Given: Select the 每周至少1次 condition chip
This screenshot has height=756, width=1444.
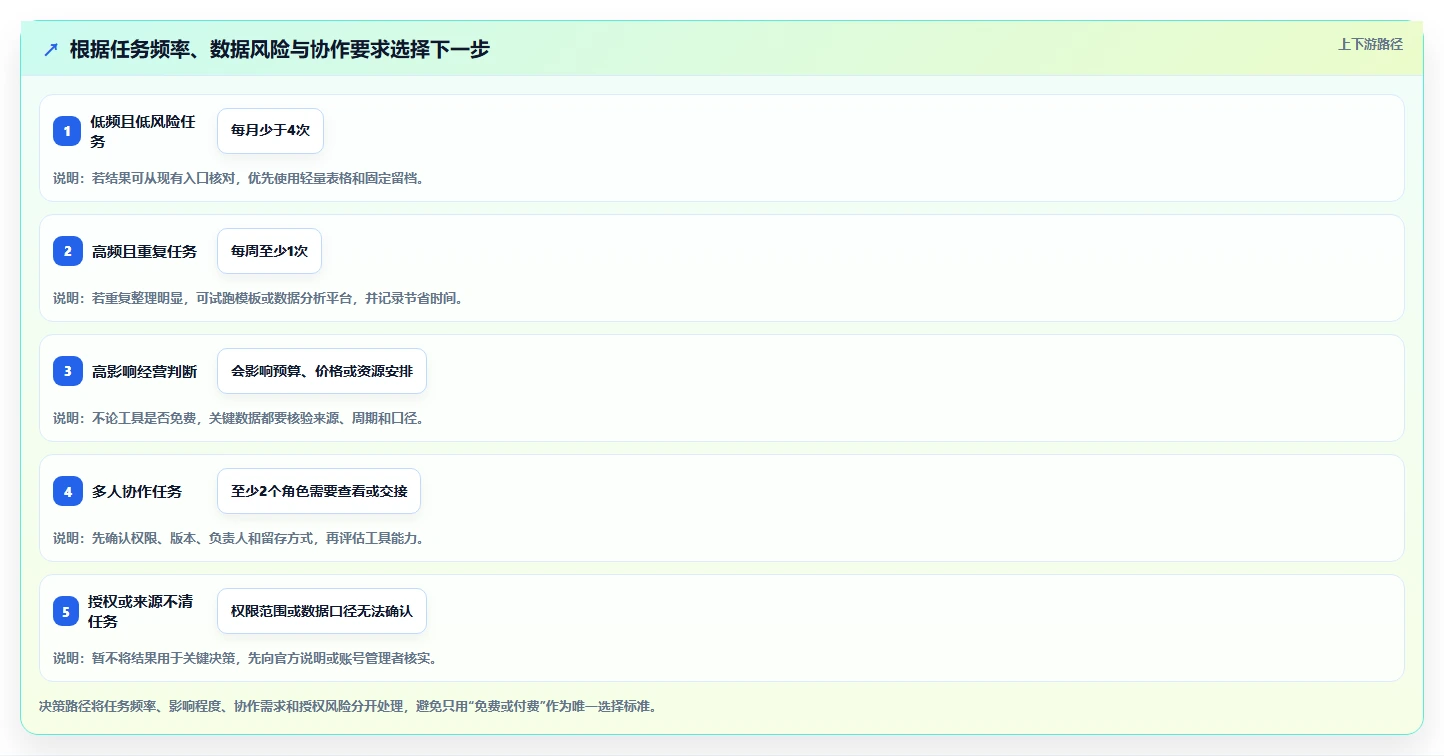Looking at the screenshot, I should pos(269,251).
